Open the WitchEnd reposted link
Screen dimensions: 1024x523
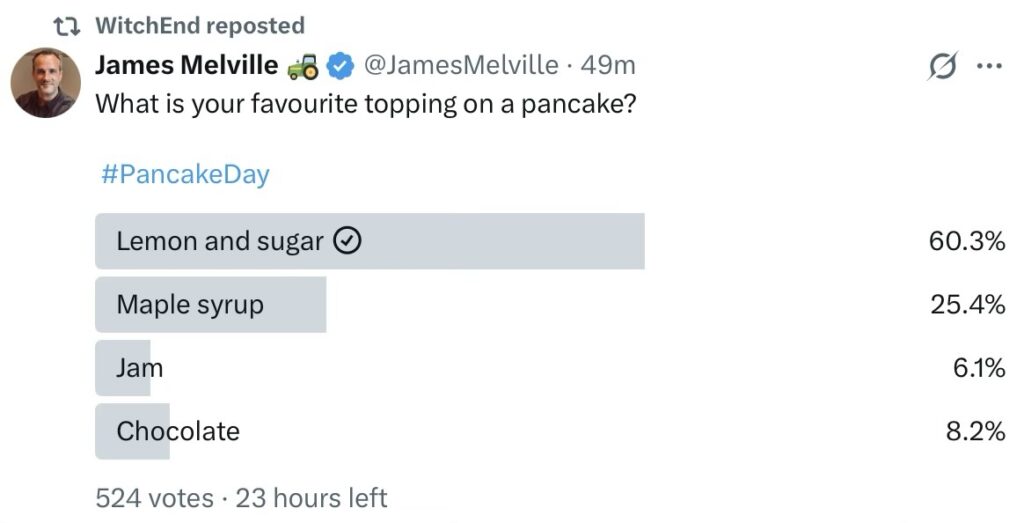click(200, 25)
